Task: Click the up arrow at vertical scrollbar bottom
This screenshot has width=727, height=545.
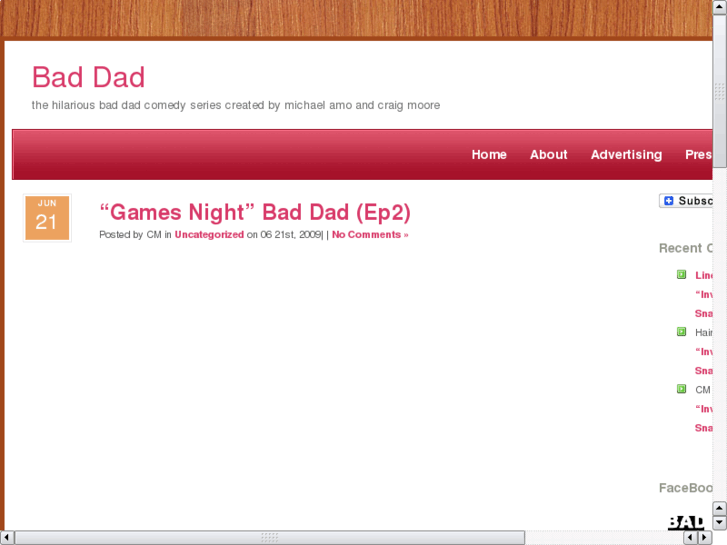Action: point(720,508)
